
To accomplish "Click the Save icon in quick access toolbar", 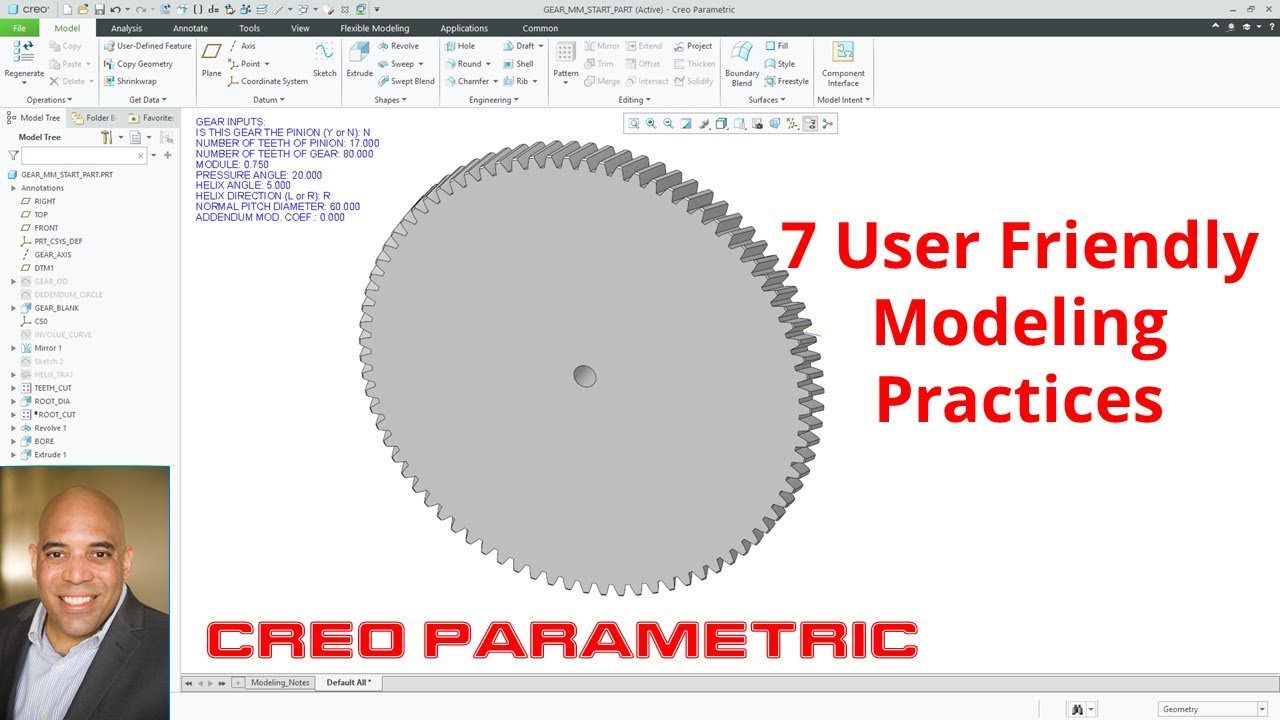I will (x=100, y=9).
